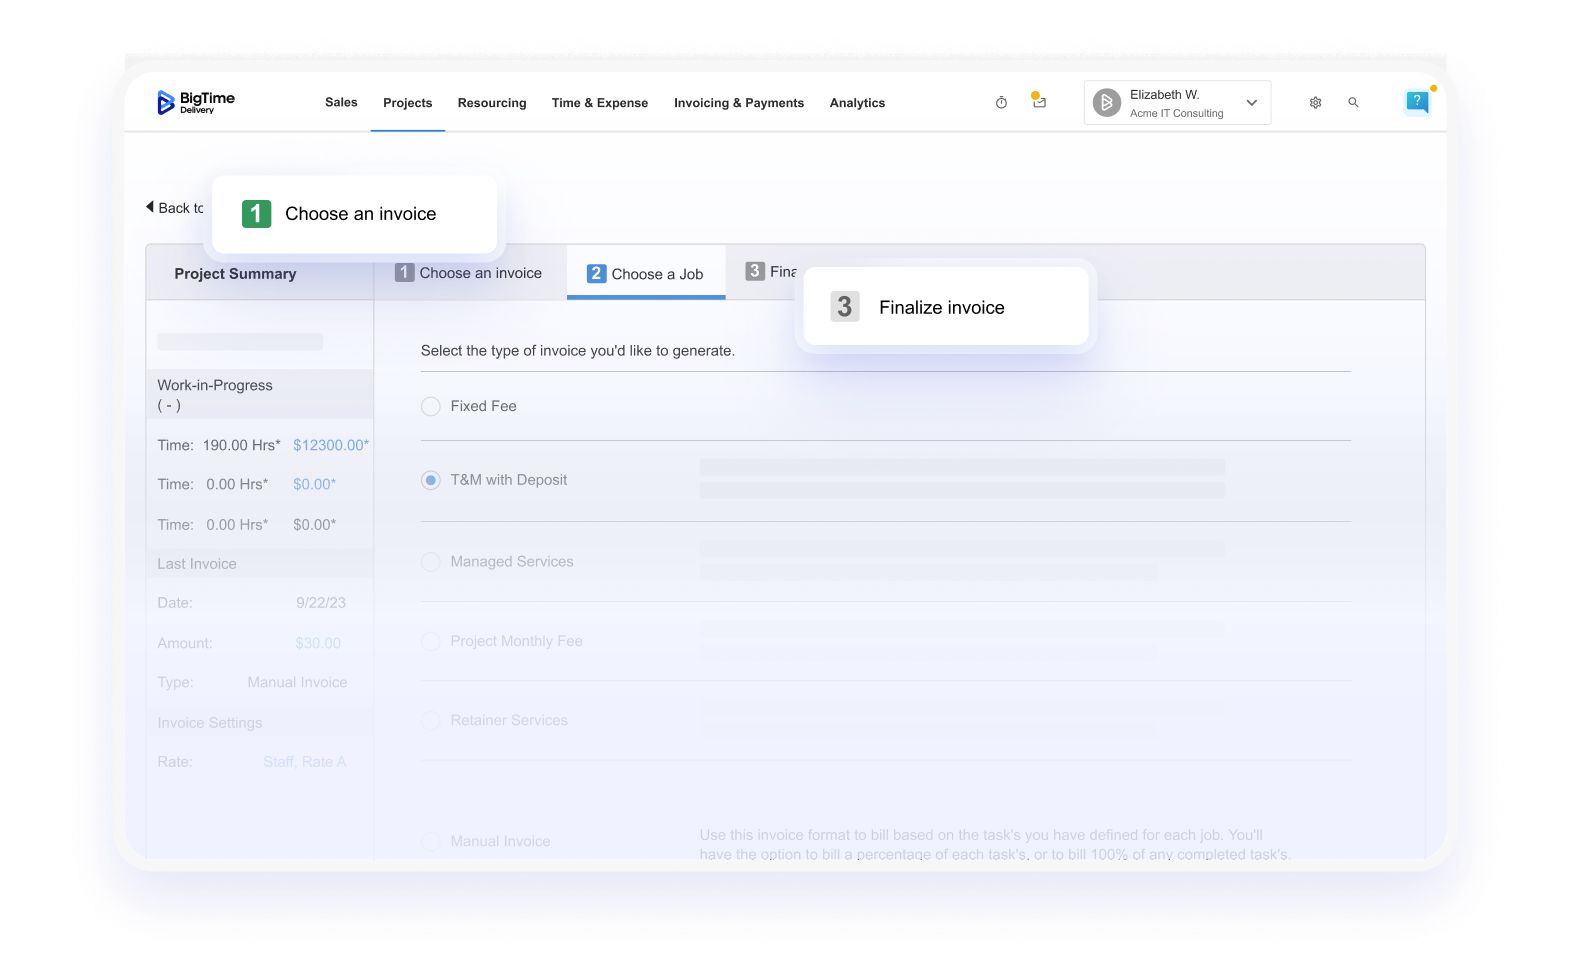The width and height of the screenshot is (1569, 965).
Task: Open the Projects navigation menu
Action: point(407,103)
